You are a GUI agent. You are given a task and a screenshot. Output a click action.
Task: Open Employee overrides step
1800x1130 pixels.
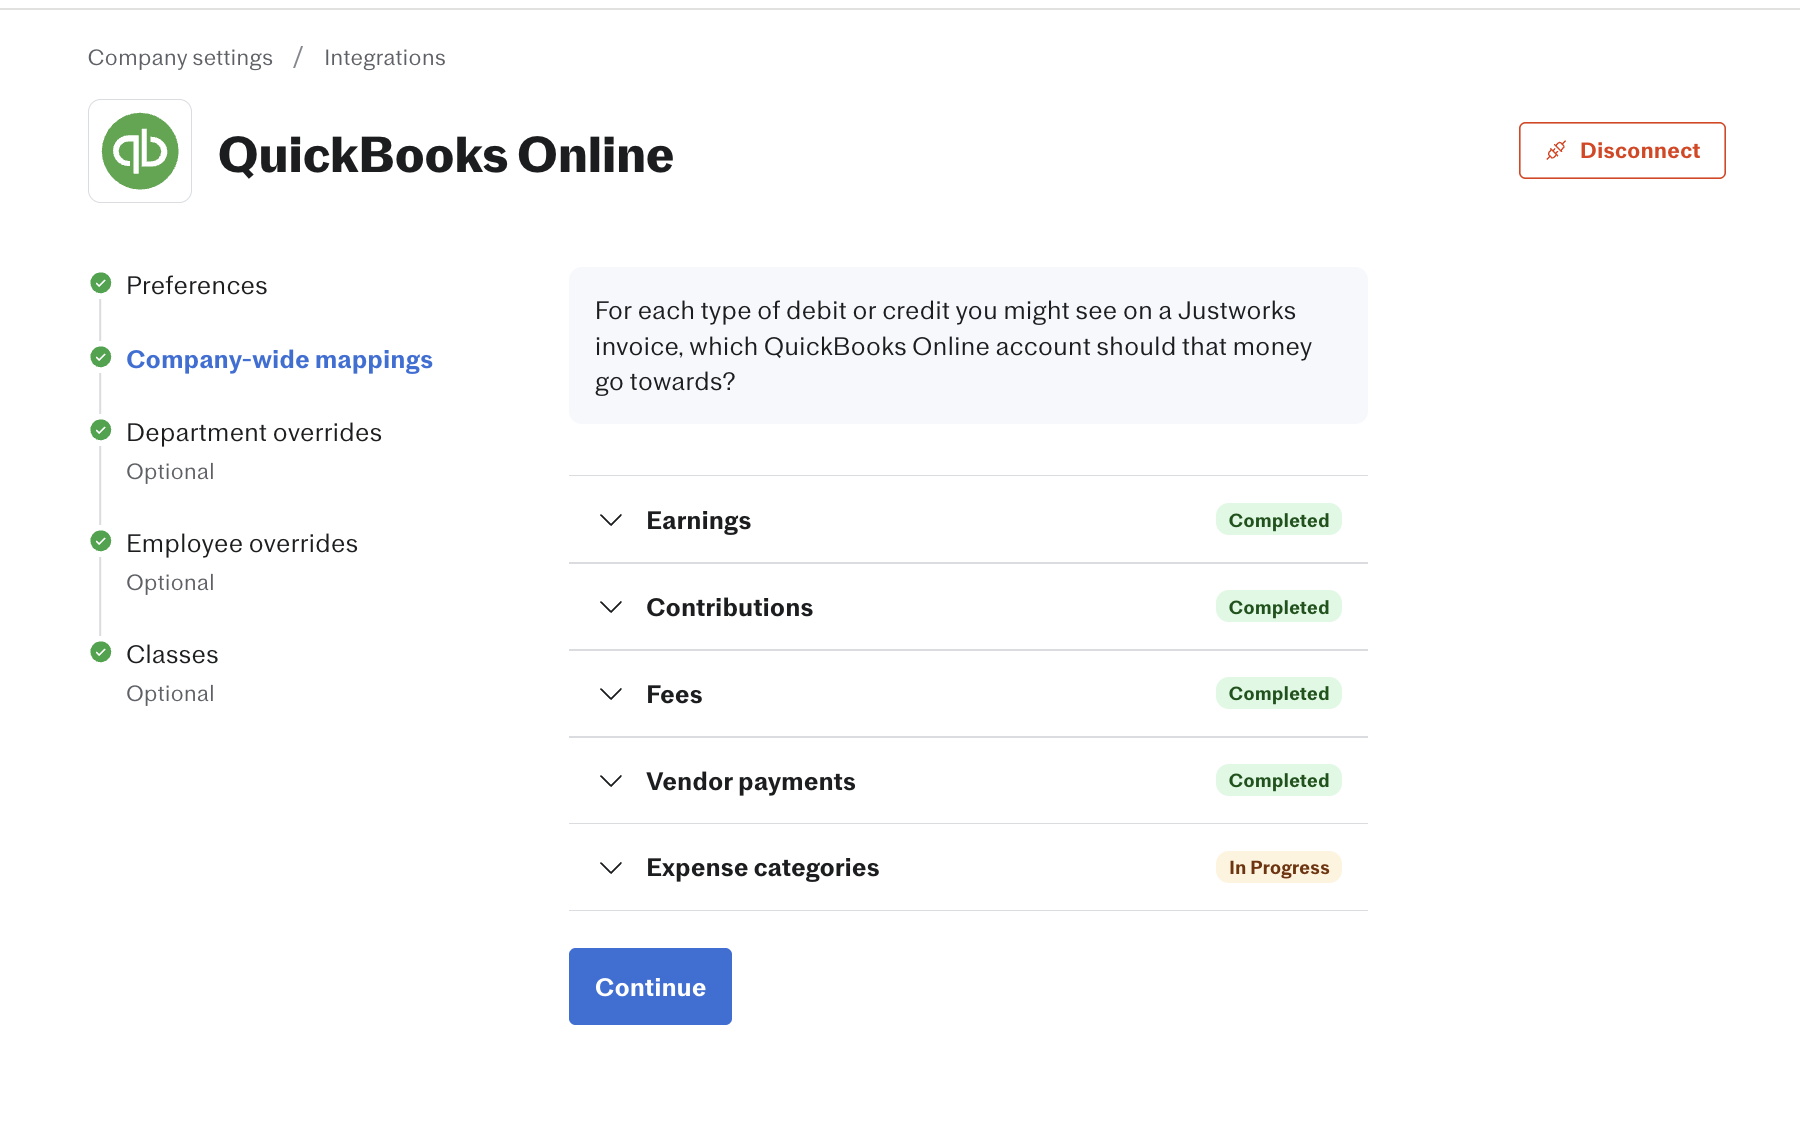(x=242, y=544)
